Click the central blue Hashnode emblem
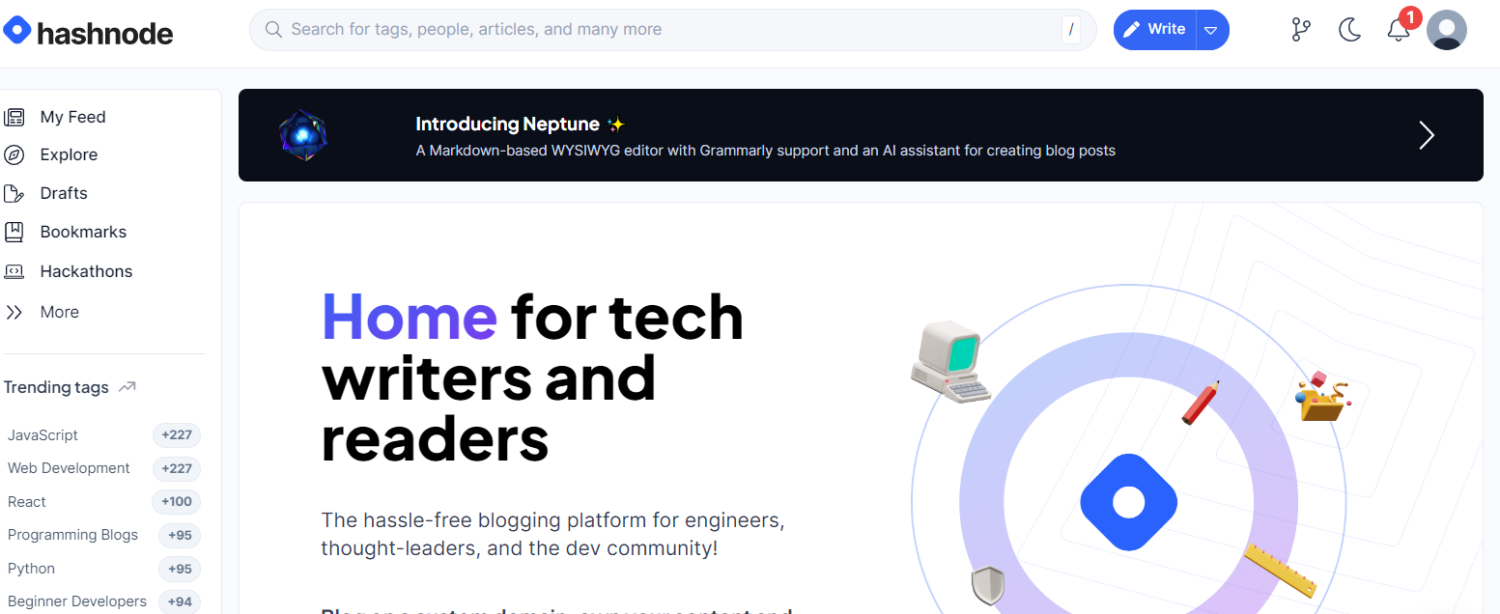This screenshot has height=614, width=1500. point(1128,502)
